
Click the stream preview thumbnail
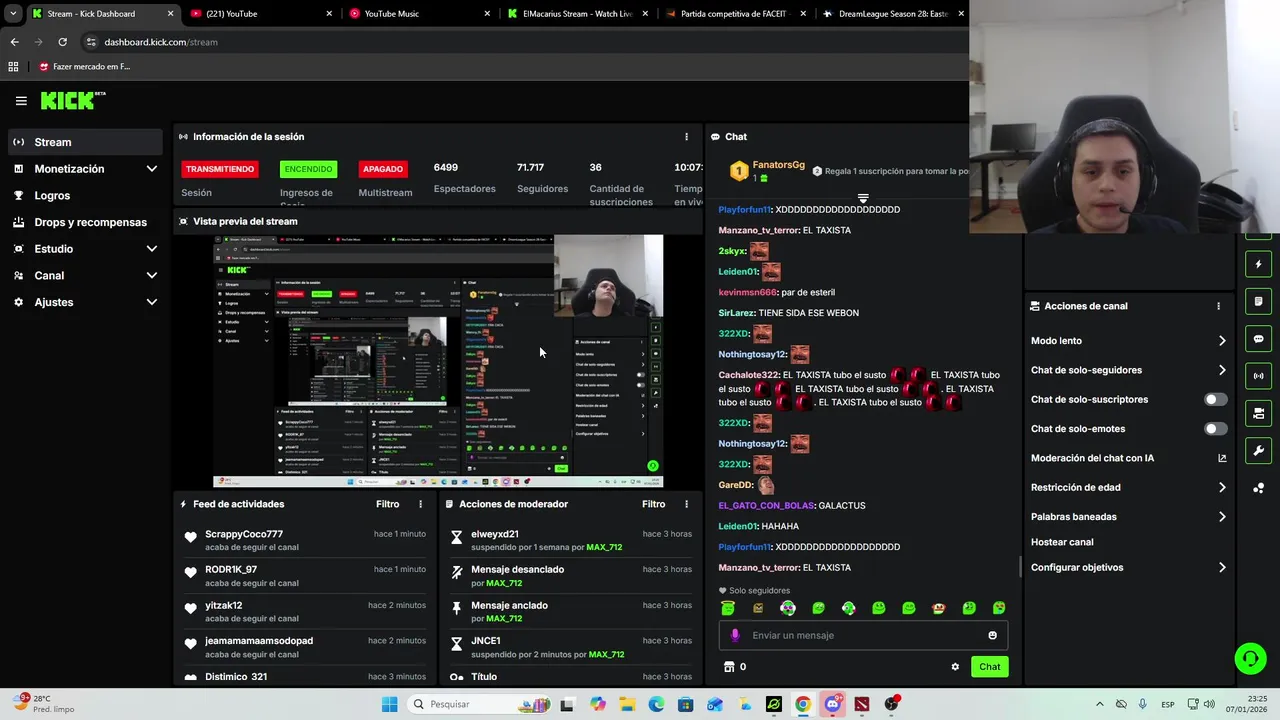pyautogui.click(x=438, y=362)
